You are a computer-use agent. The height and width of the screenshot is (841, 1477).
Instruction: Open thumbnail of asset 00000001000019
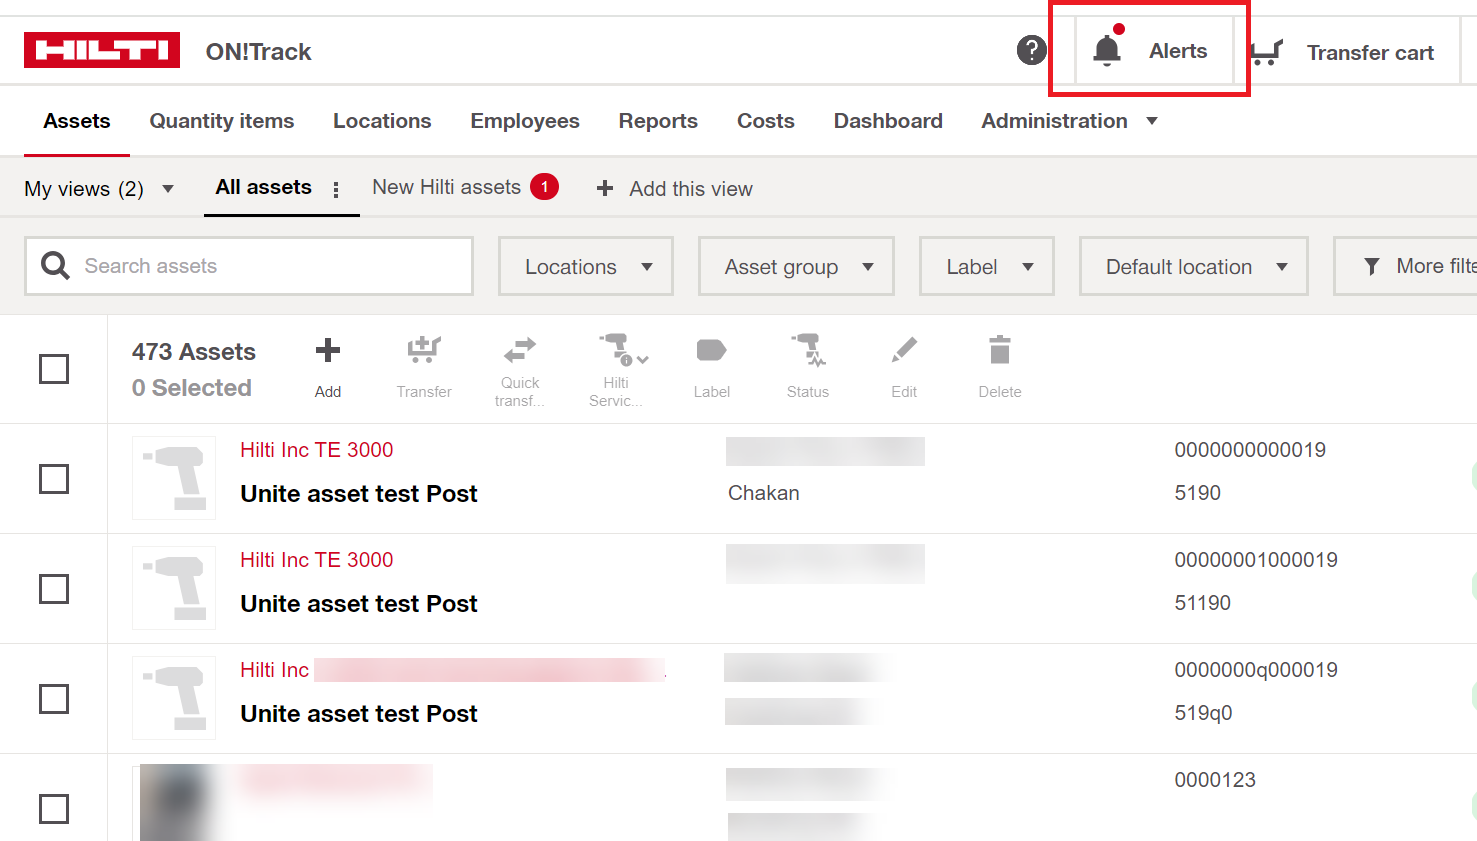[174, 588]
